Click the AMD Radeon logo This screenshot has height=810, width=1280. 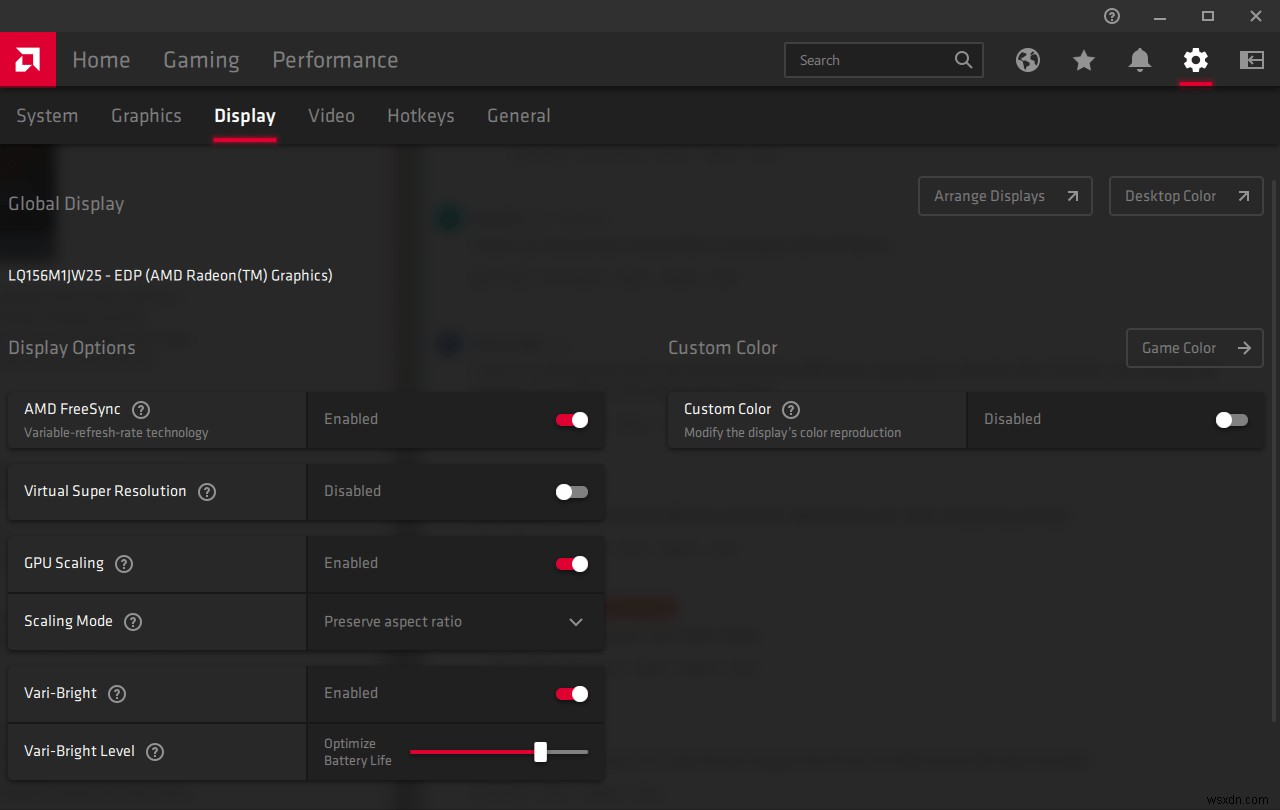pos(27,59)
